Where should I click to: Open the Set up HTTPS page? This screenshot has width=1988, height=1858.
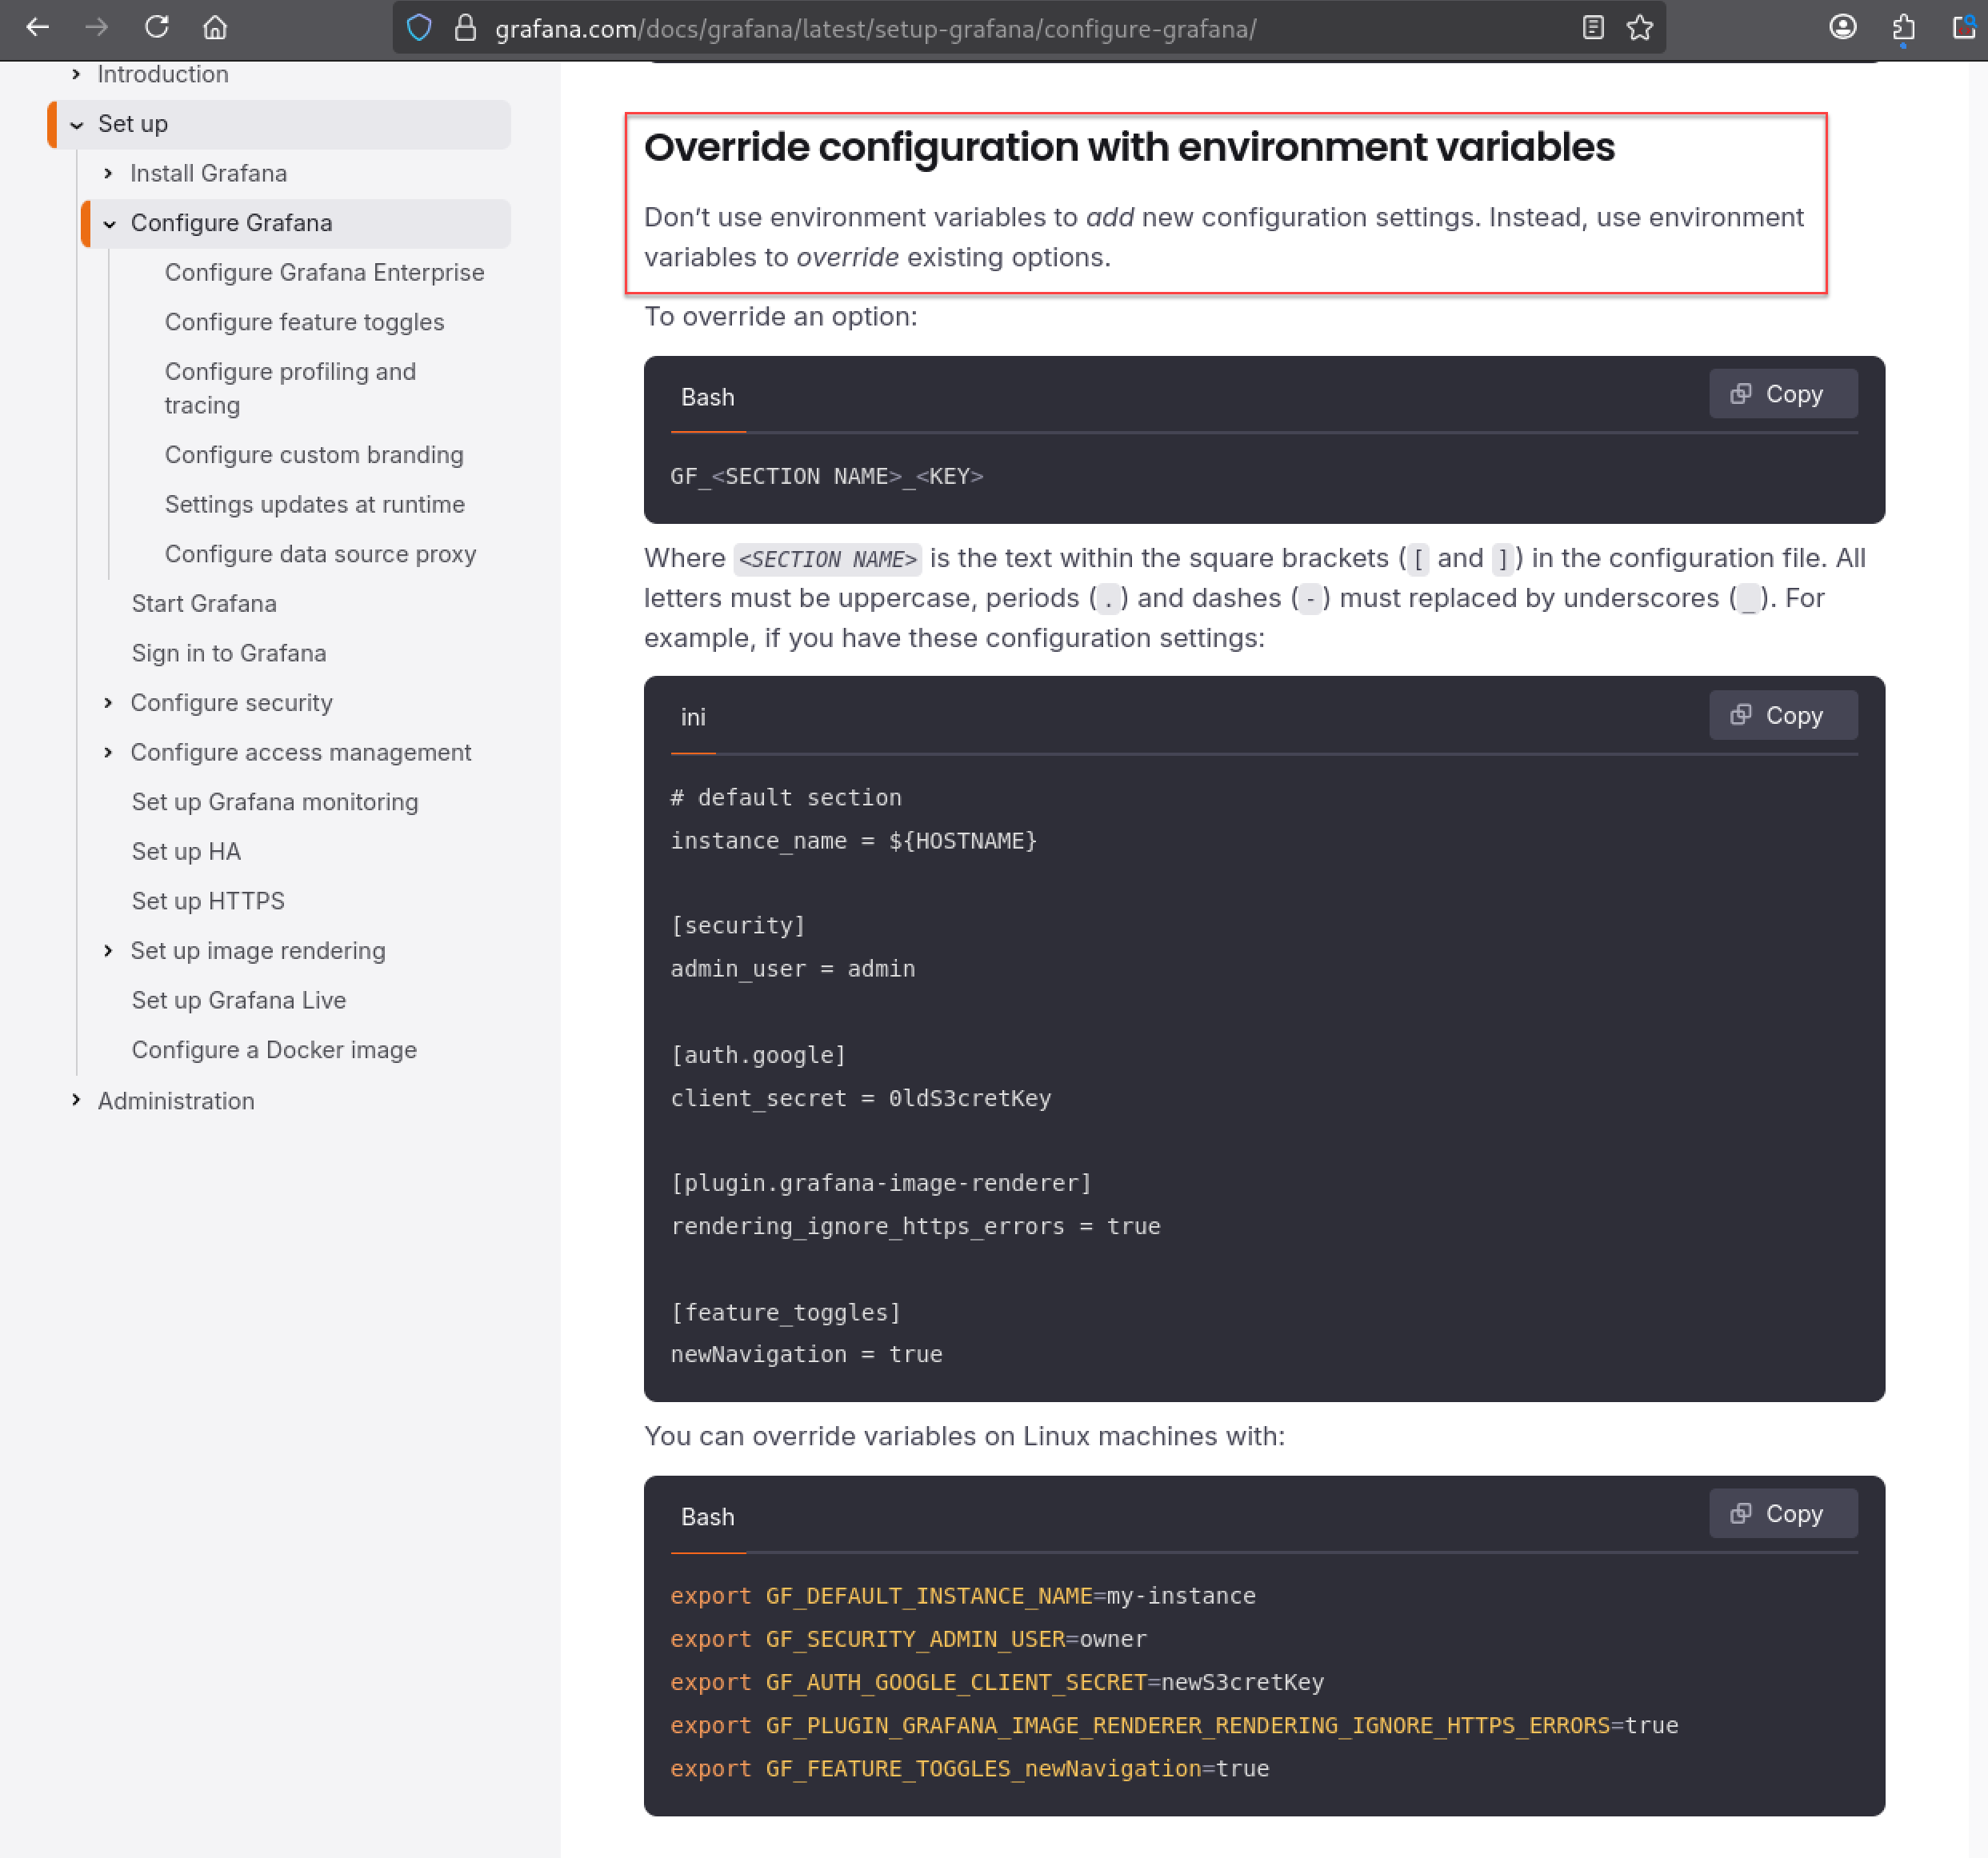(x=208, y=901)
